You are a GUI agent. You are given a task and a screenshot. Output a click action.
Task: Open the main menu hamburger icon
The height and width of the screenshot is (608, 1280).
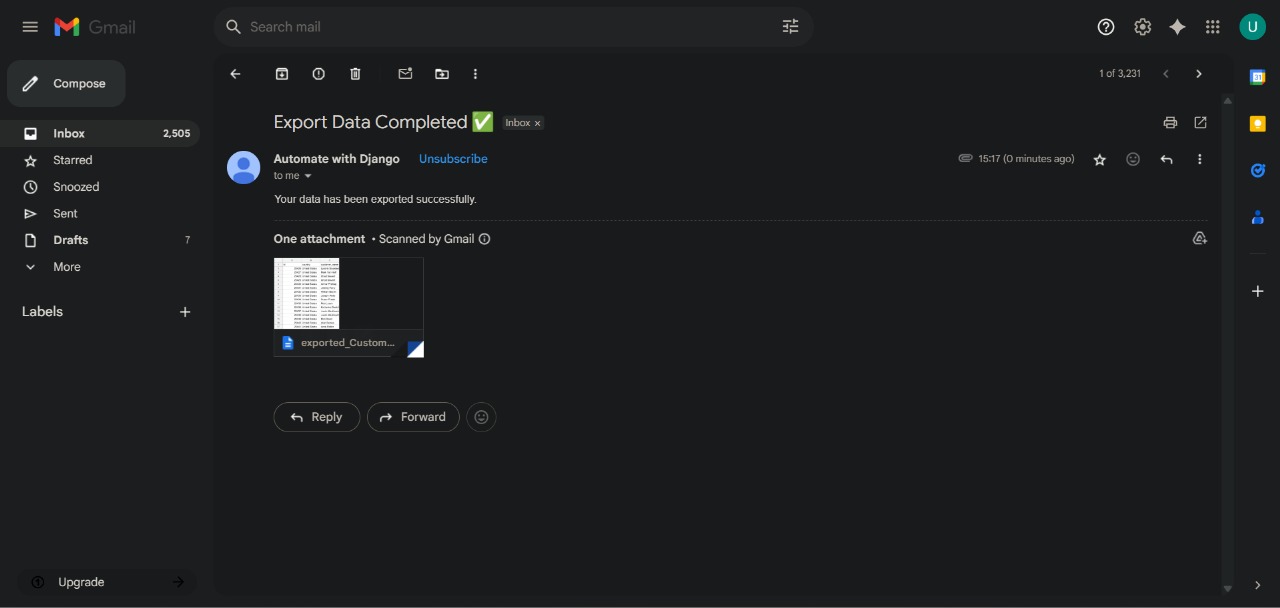tap(30, 27)
